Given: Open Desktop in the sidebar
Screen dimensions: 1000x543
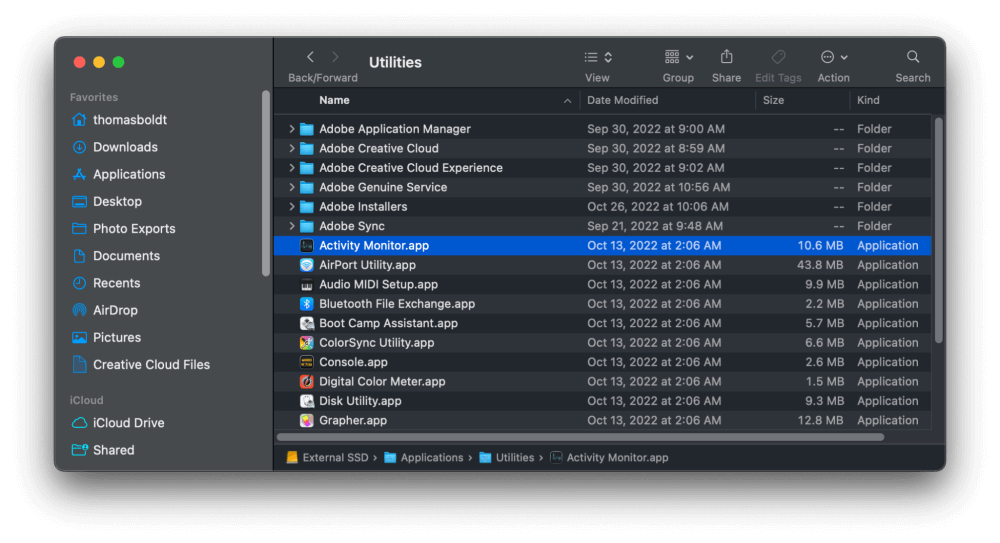Looking at the screenshot, I should pos(107,202).
